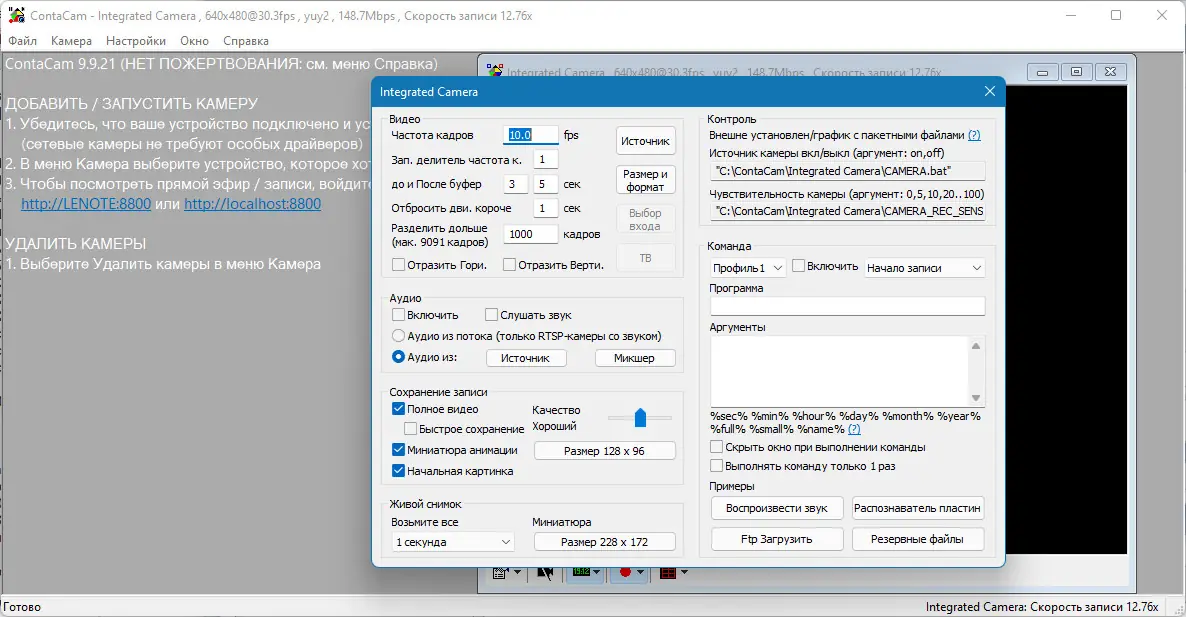The width and height of the screenshot is (1186, 617).
Task: Open help (?) link after %name% variables
Action: click(854, 429)
